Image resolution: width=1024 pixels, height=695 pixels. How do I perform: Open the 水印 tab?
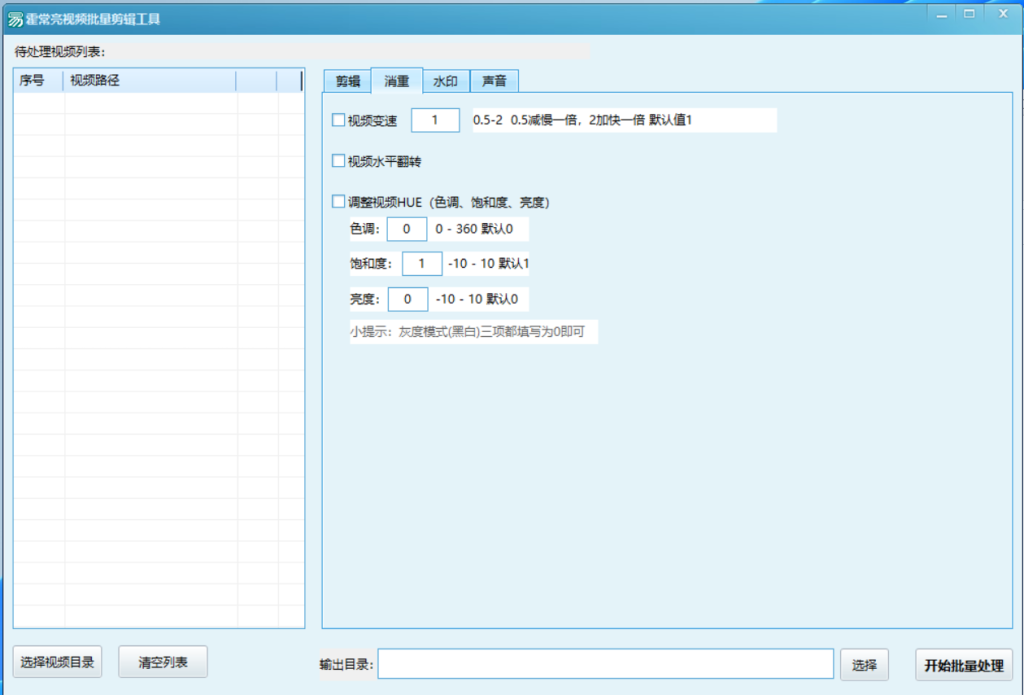445,81
